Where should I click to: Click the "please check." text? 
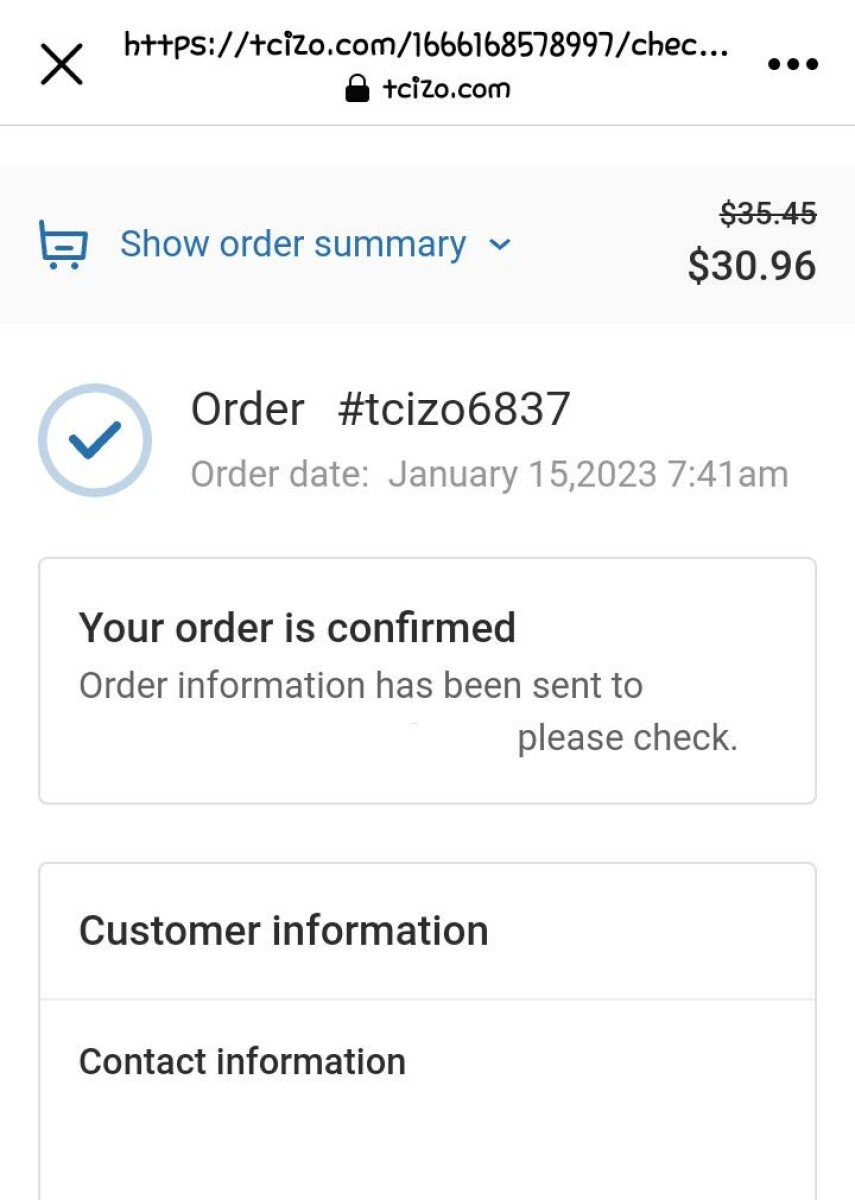tap(627, 738)
